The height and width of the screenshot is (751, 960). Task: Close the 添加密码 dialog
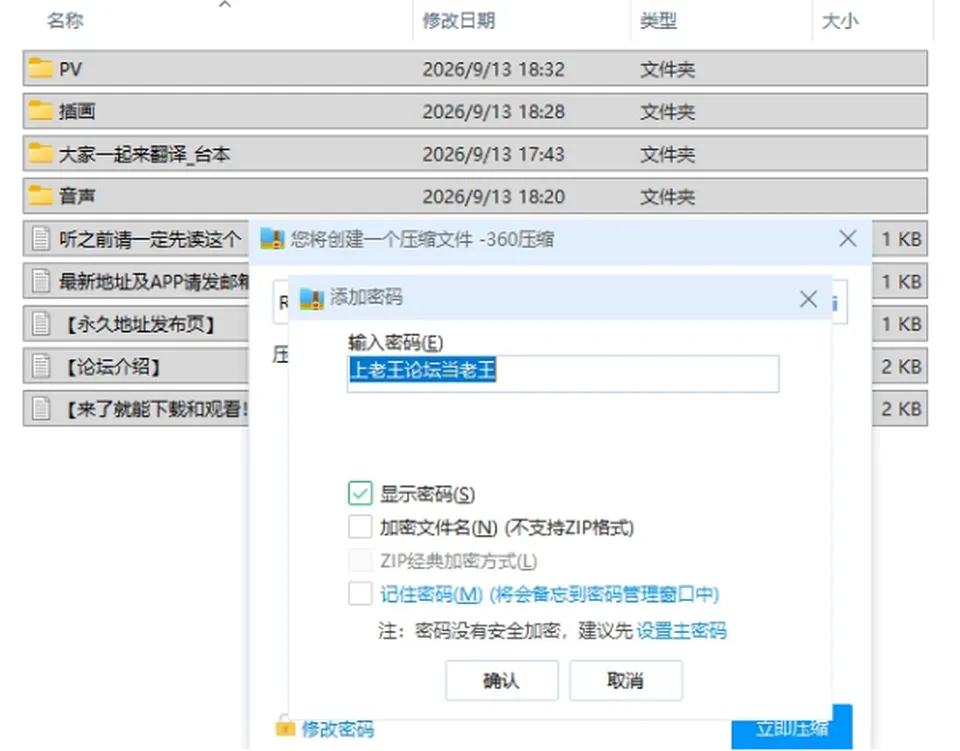(808, 299)
